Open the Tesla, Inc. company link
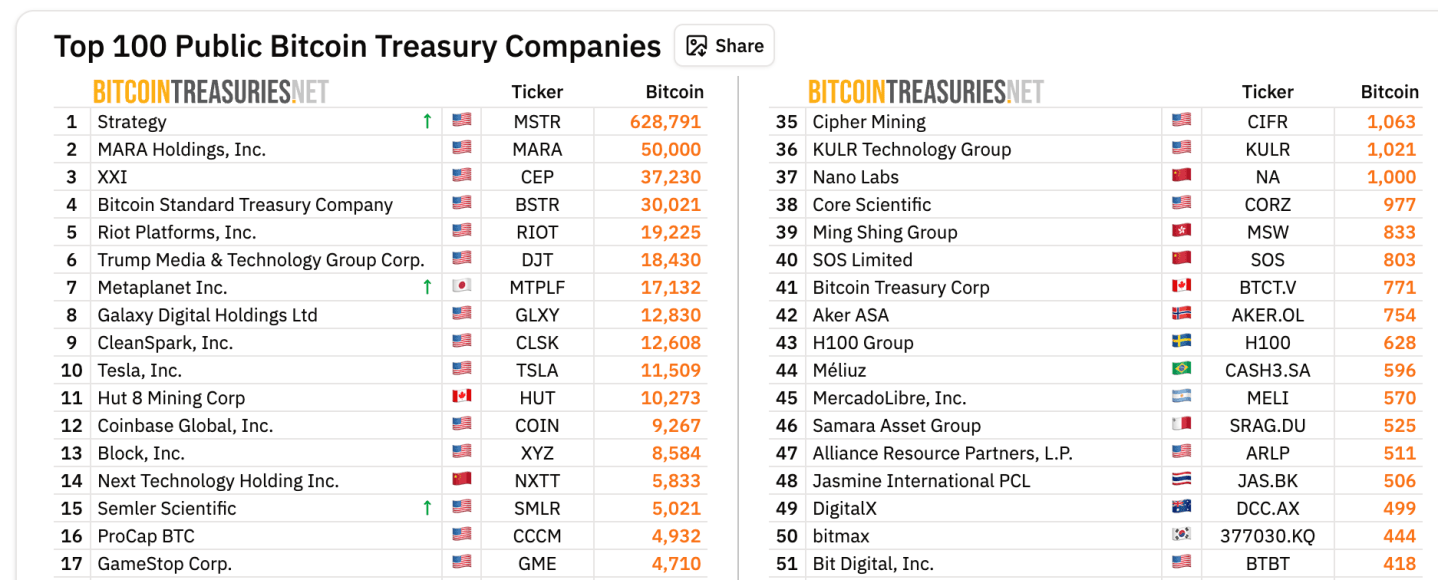The height and width of the screenshot is (580, 1438). pos(139,370)
